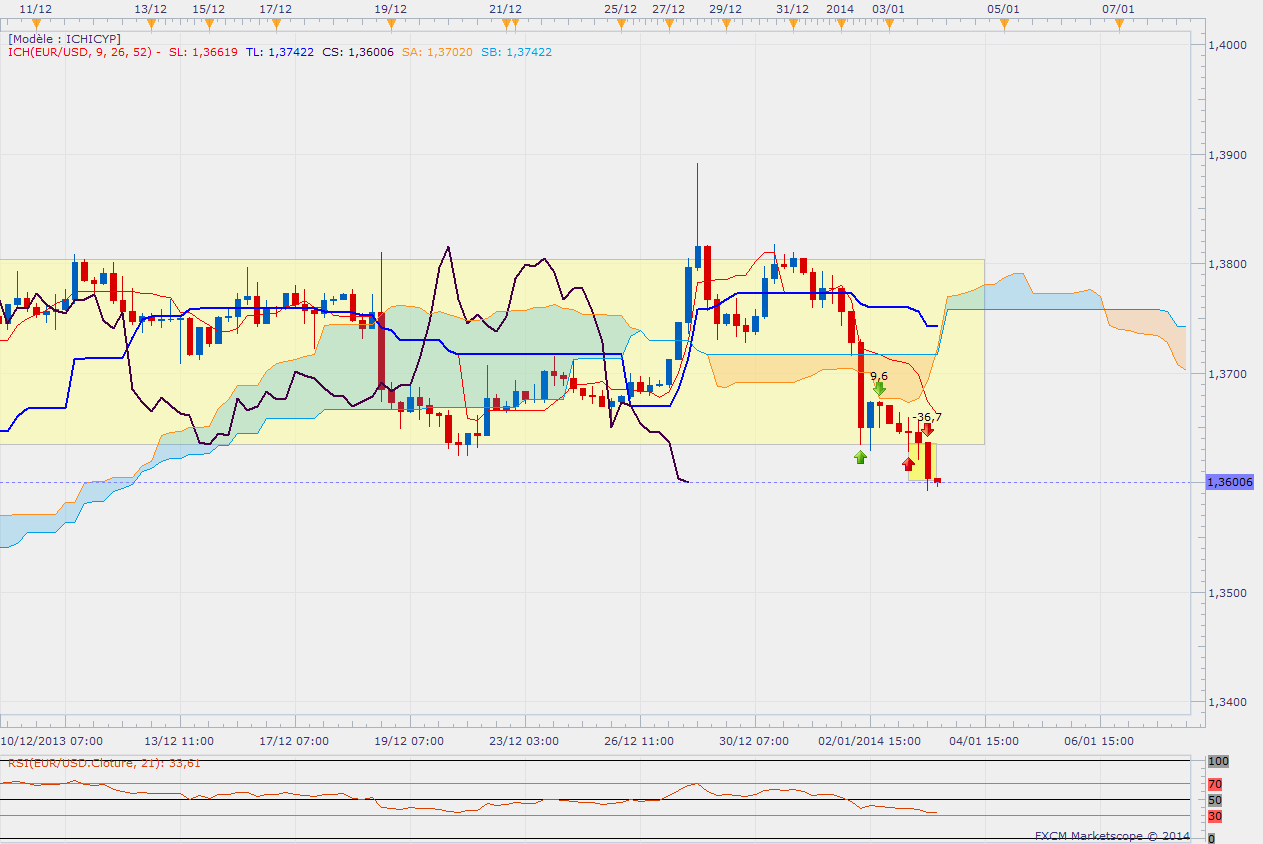Click the 30/12 07:00 time axis label
The width and height of the screenshot is (1263, 844).
754,741
